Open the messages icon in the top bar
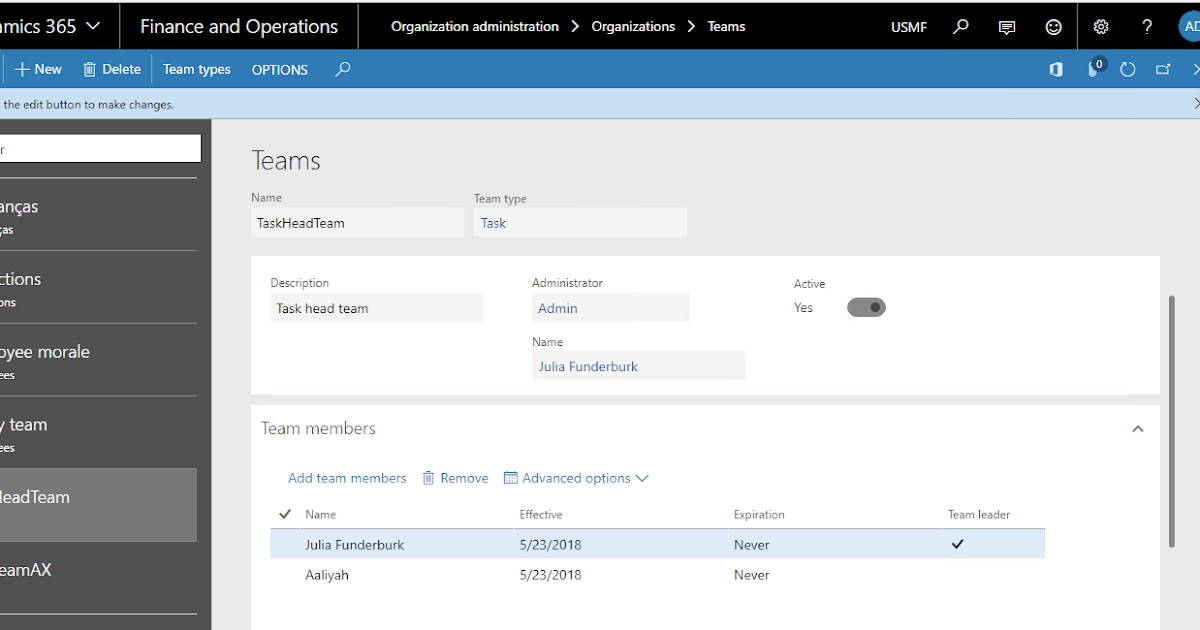1200x630 pixels. click(1007, 27)
